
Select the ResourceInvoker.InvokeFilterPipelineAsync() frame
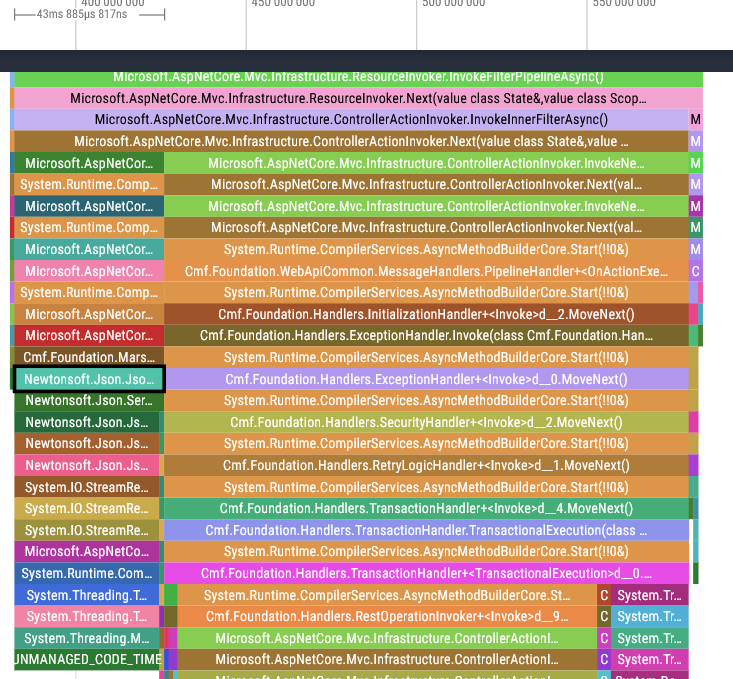(x=358, y=78)
